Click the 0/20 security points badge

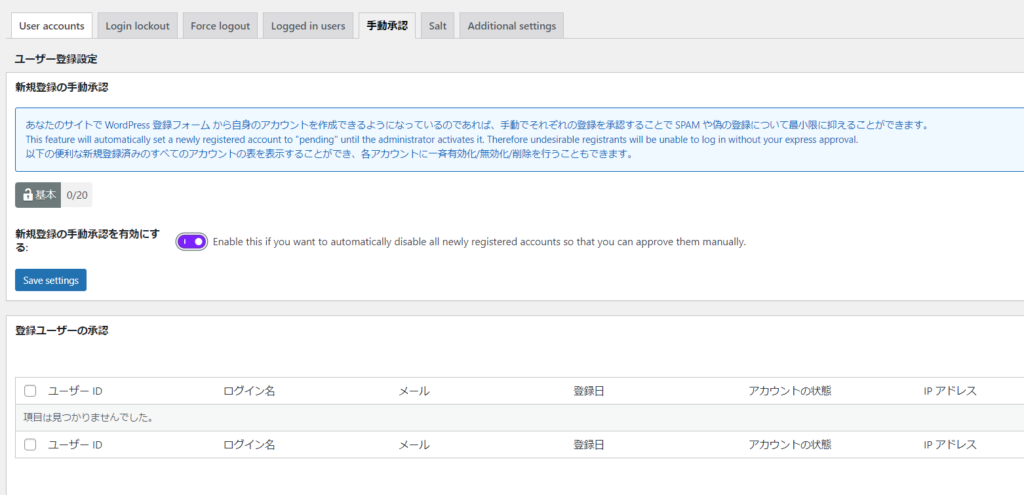(x=77, y=195)
